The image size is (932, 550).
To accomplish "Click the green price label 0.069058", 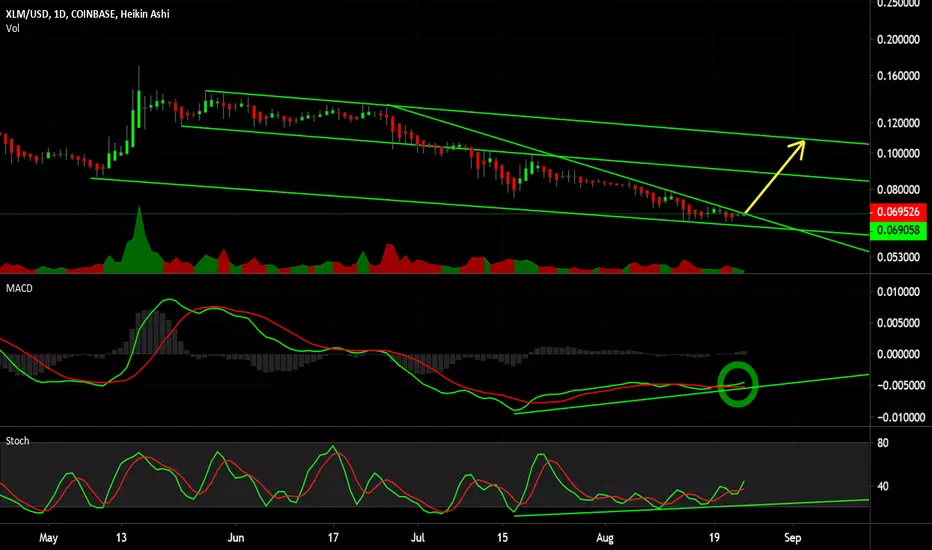I will pos(898,230).
